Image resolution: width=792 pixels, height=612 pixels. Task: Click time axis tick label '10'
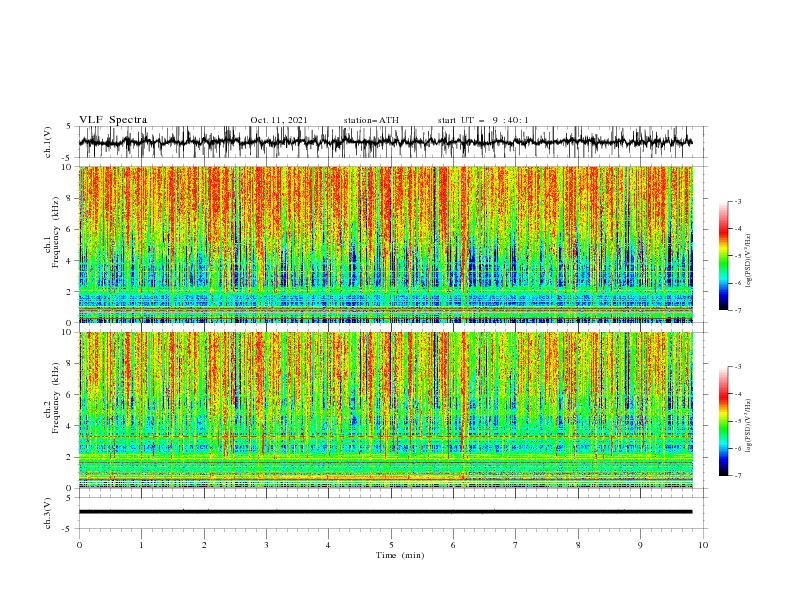(703, 545)
